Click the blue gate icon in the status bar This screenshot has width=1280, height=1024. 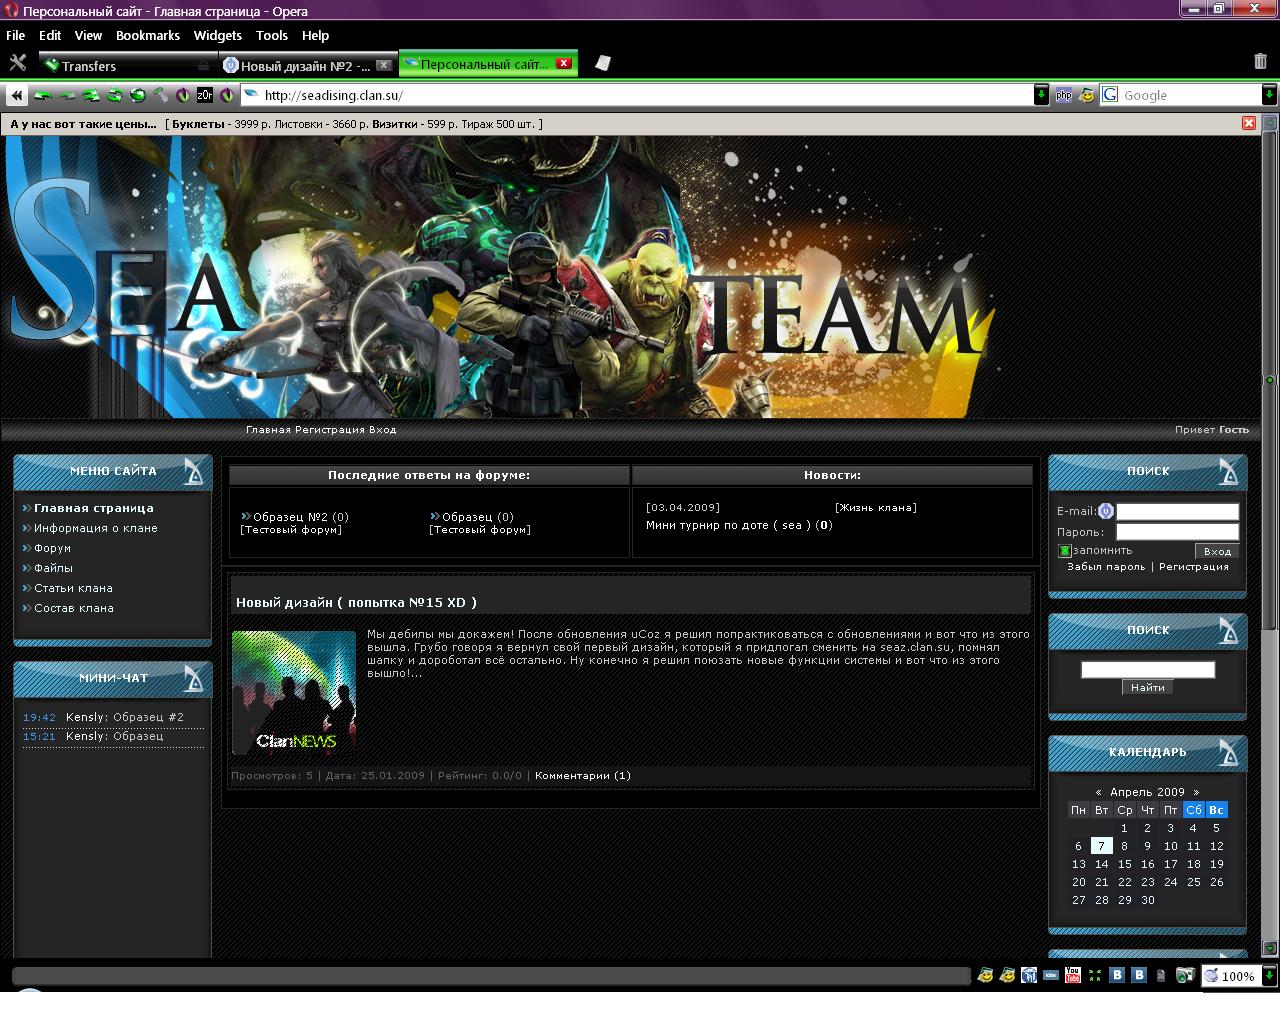1029,975
